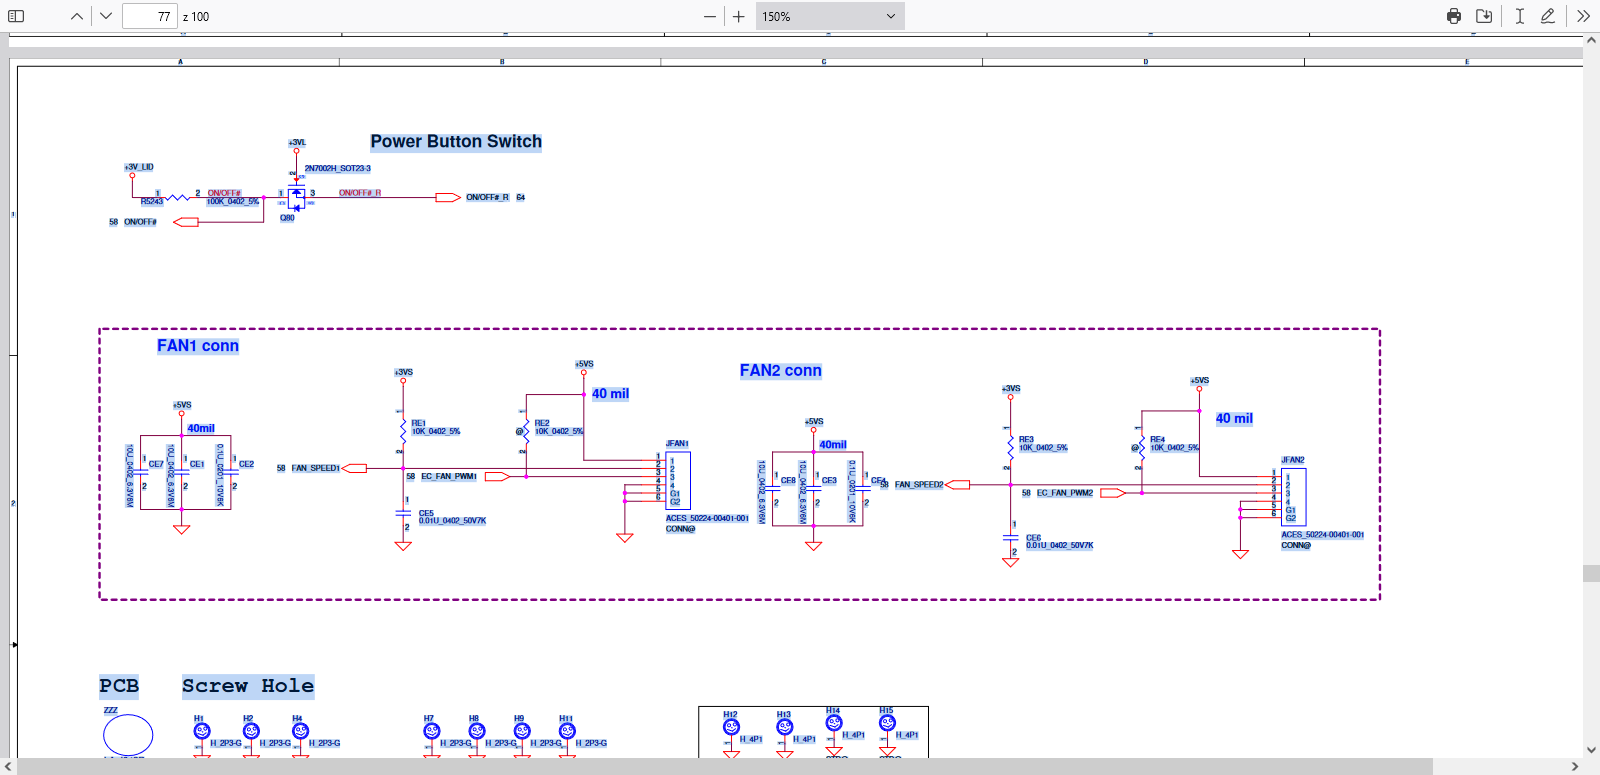Go to the previous page arrow
Viewport: 1600px width, 775px height.
[77, 16]
